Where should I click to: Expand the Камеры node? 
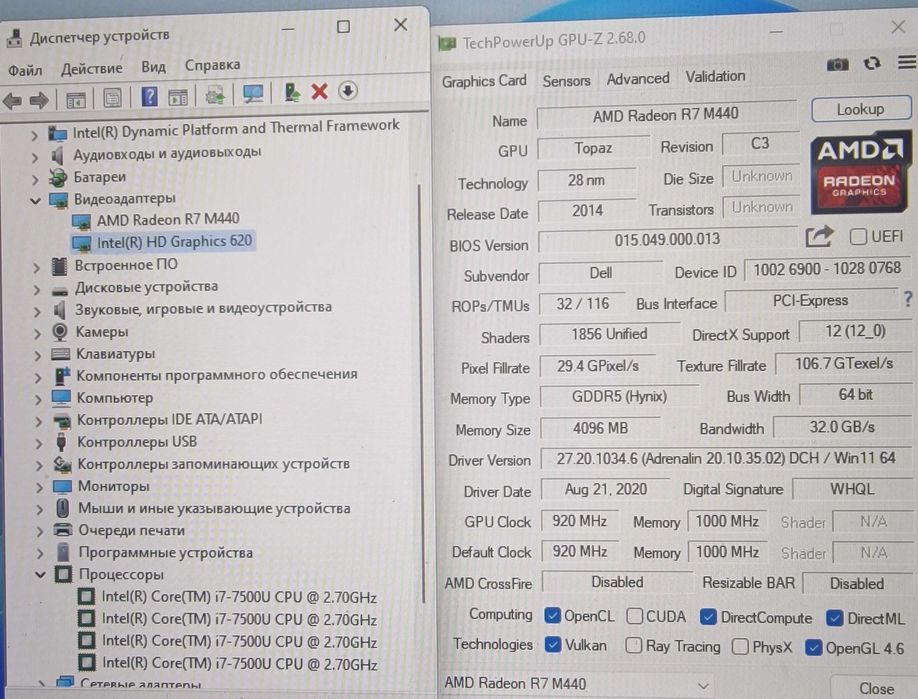37,334
